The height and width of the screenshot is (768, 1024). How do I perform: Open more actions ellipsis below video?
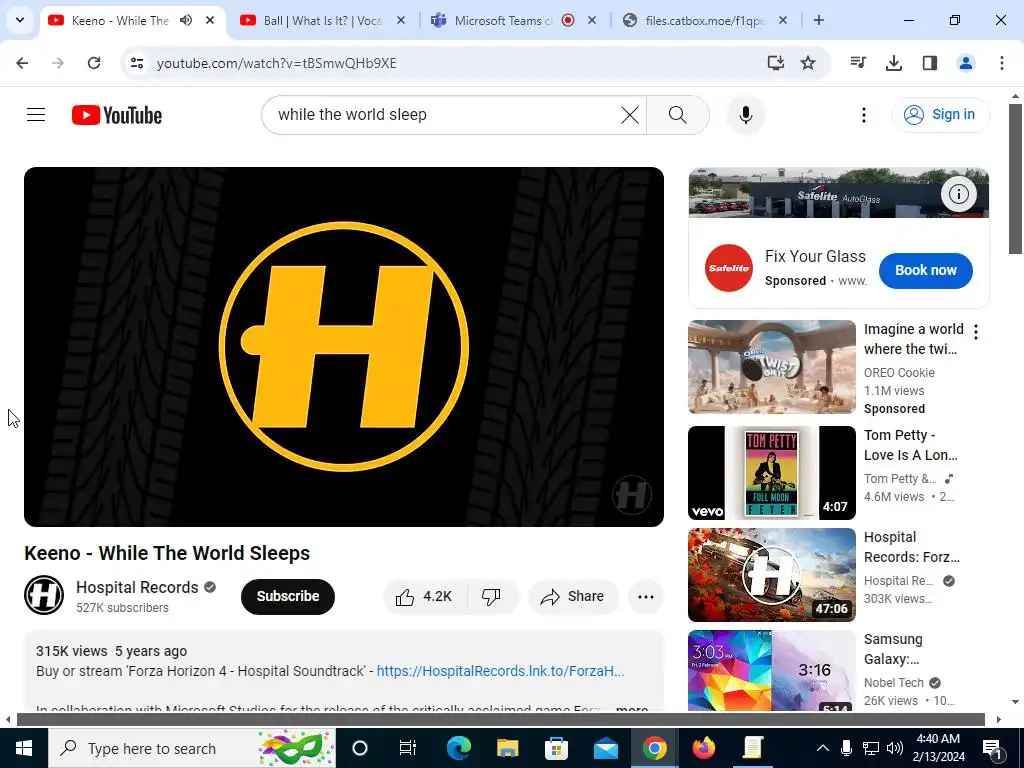tap(645, 596)
